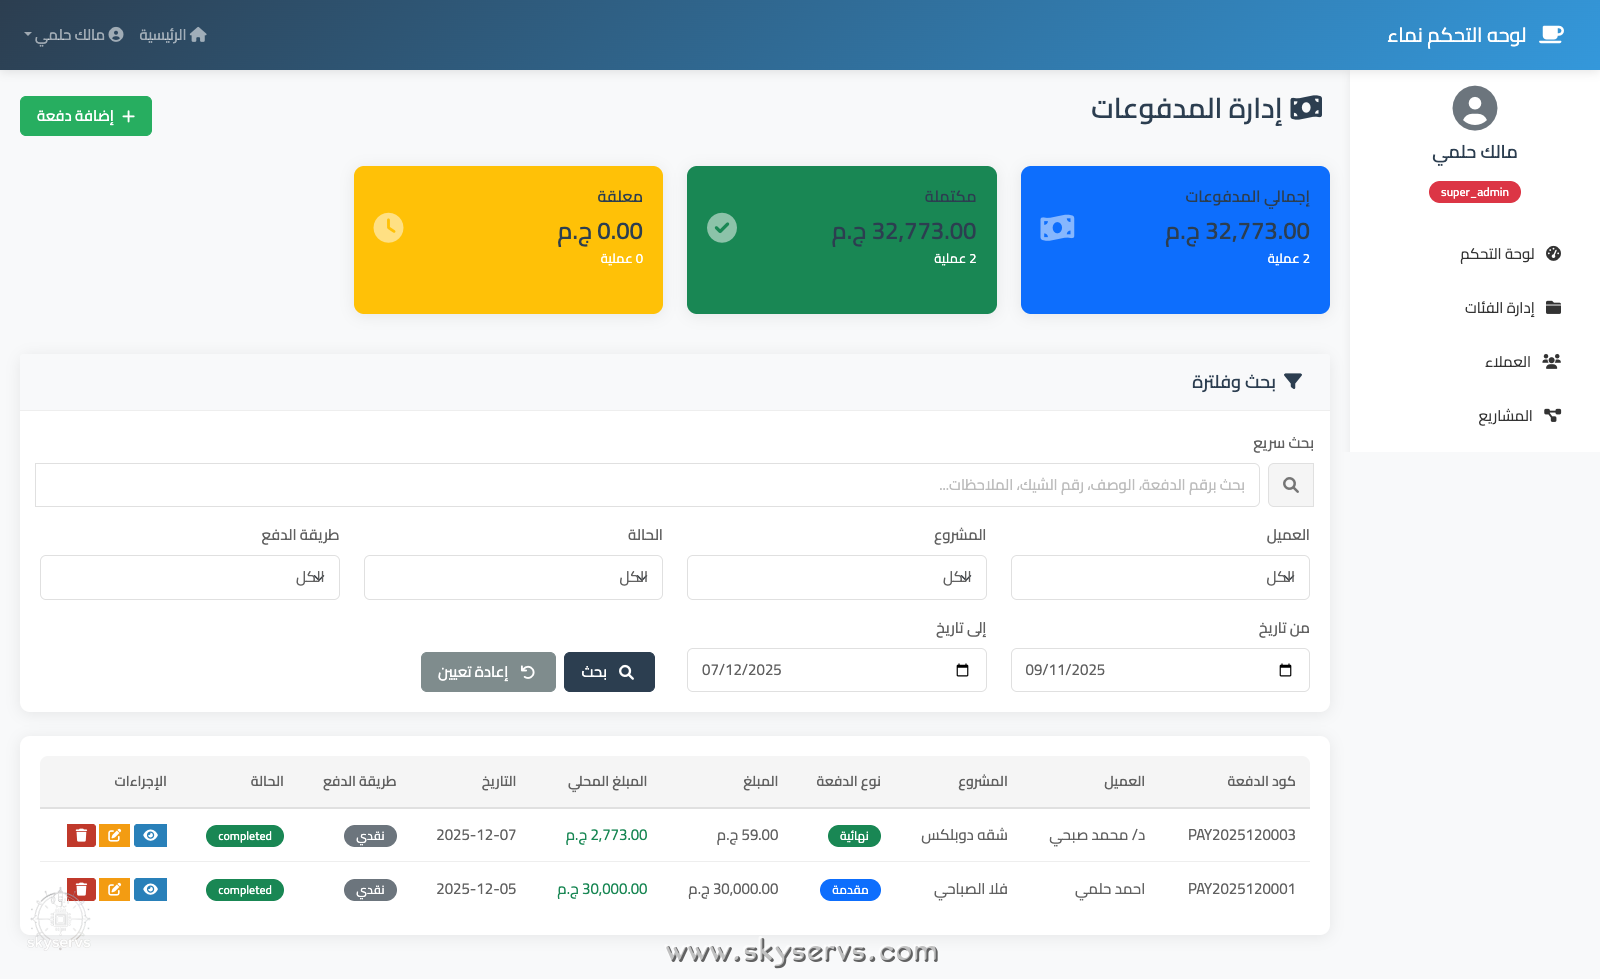1600x979 pixels.
Task: View details of payment PAY2025120003 with eye icon
Action: [x=150, y=835]
